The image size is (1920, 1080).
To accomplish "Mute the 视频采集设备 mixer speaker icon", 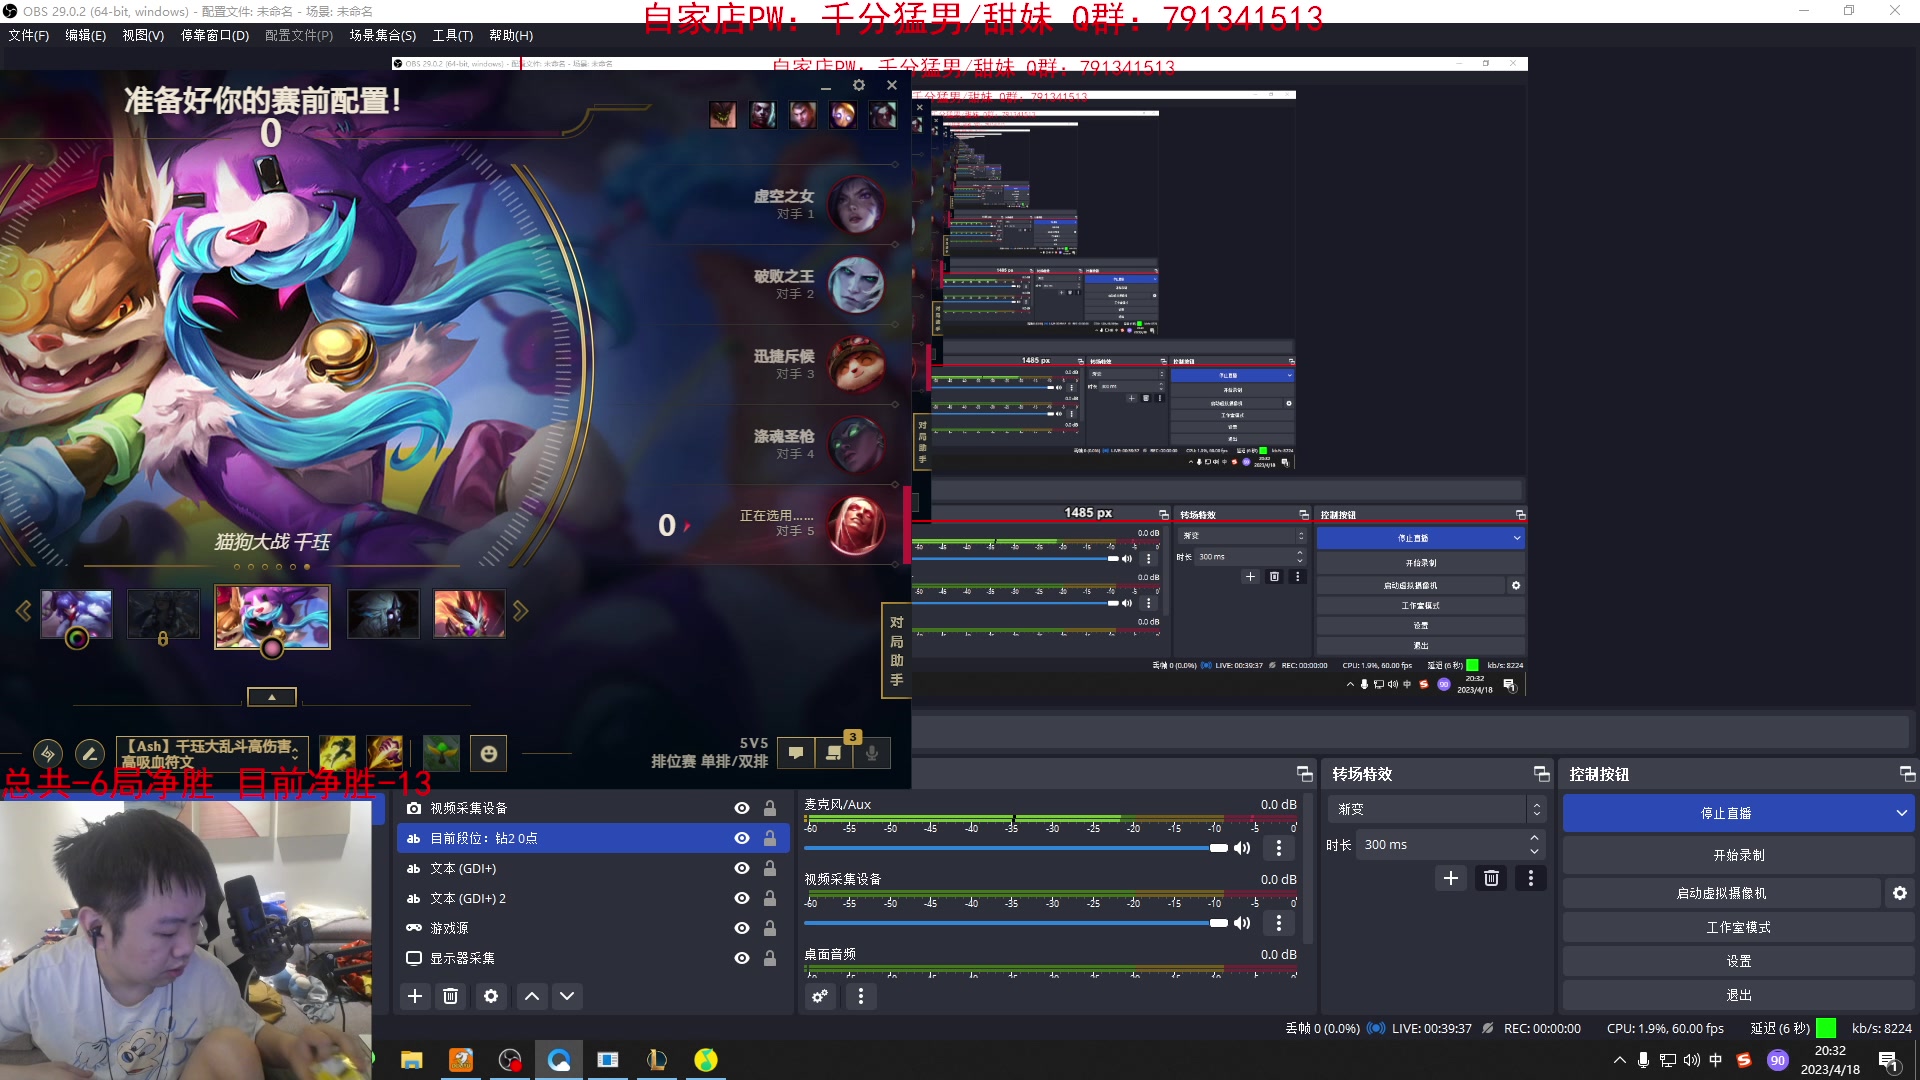I will coord(1242,923).
